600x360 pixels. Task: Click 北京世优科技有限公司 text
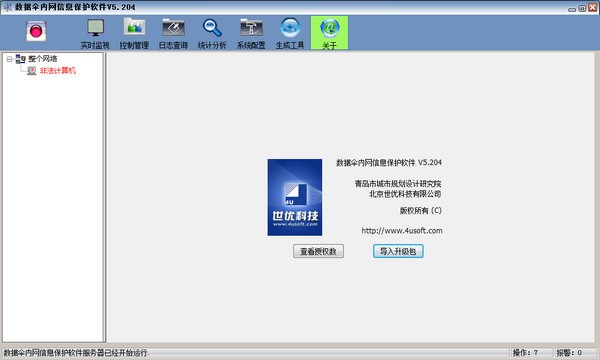point(405,194)
